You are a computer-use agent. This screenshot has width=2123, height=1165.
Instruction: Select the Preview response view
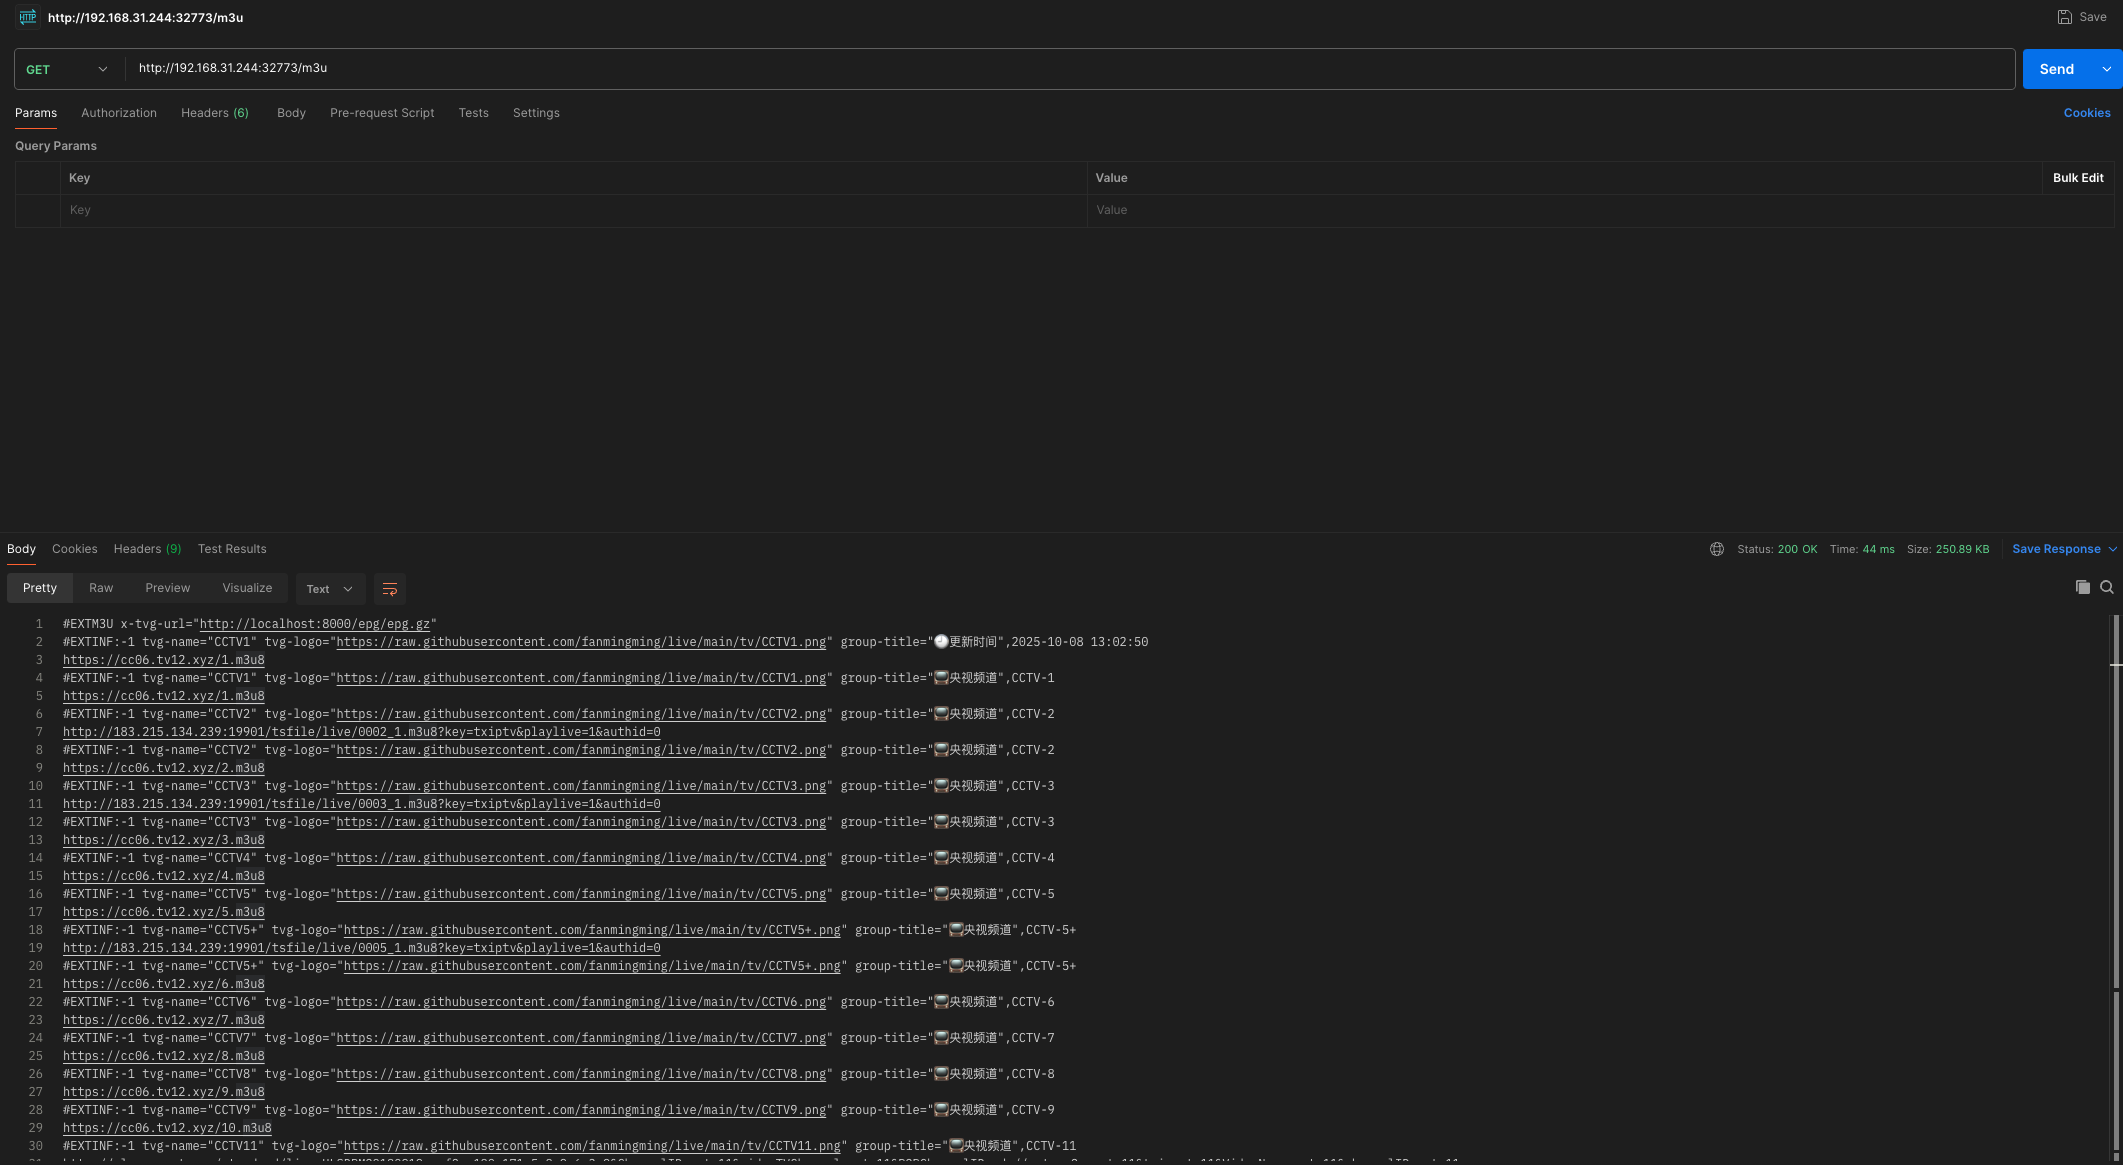pos(167,588)
